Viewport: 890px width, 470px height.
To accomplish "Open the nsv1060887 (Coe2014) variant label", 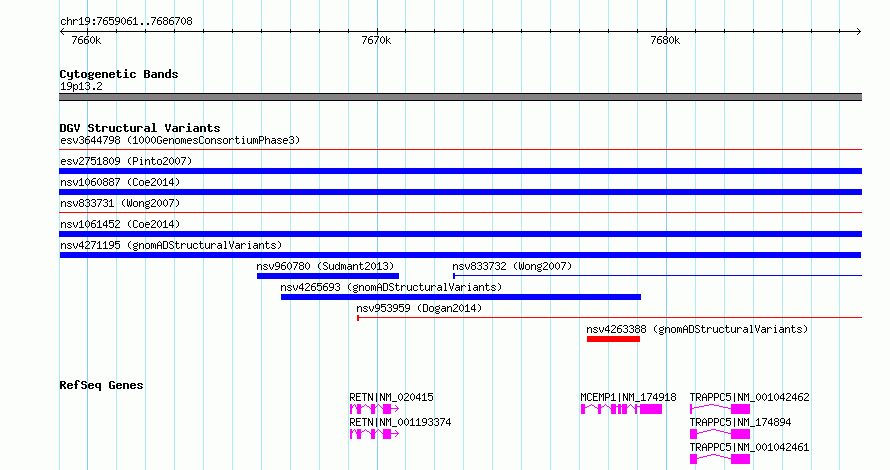I will click(x=120, y=182).
